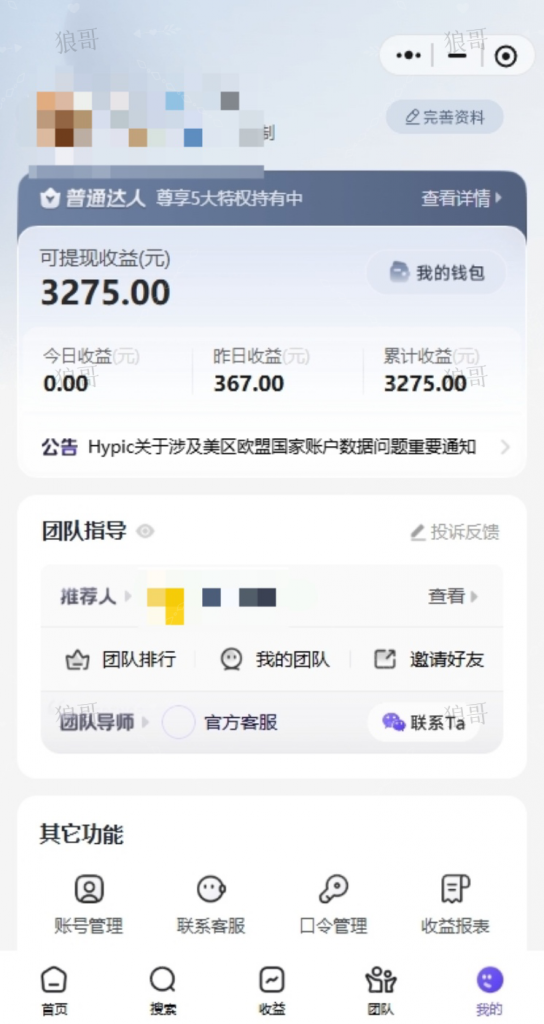The height and width of the screenshot is (1024, 544).
Task: Switch to the 首页 bottom tab
Action: [54, 991]
